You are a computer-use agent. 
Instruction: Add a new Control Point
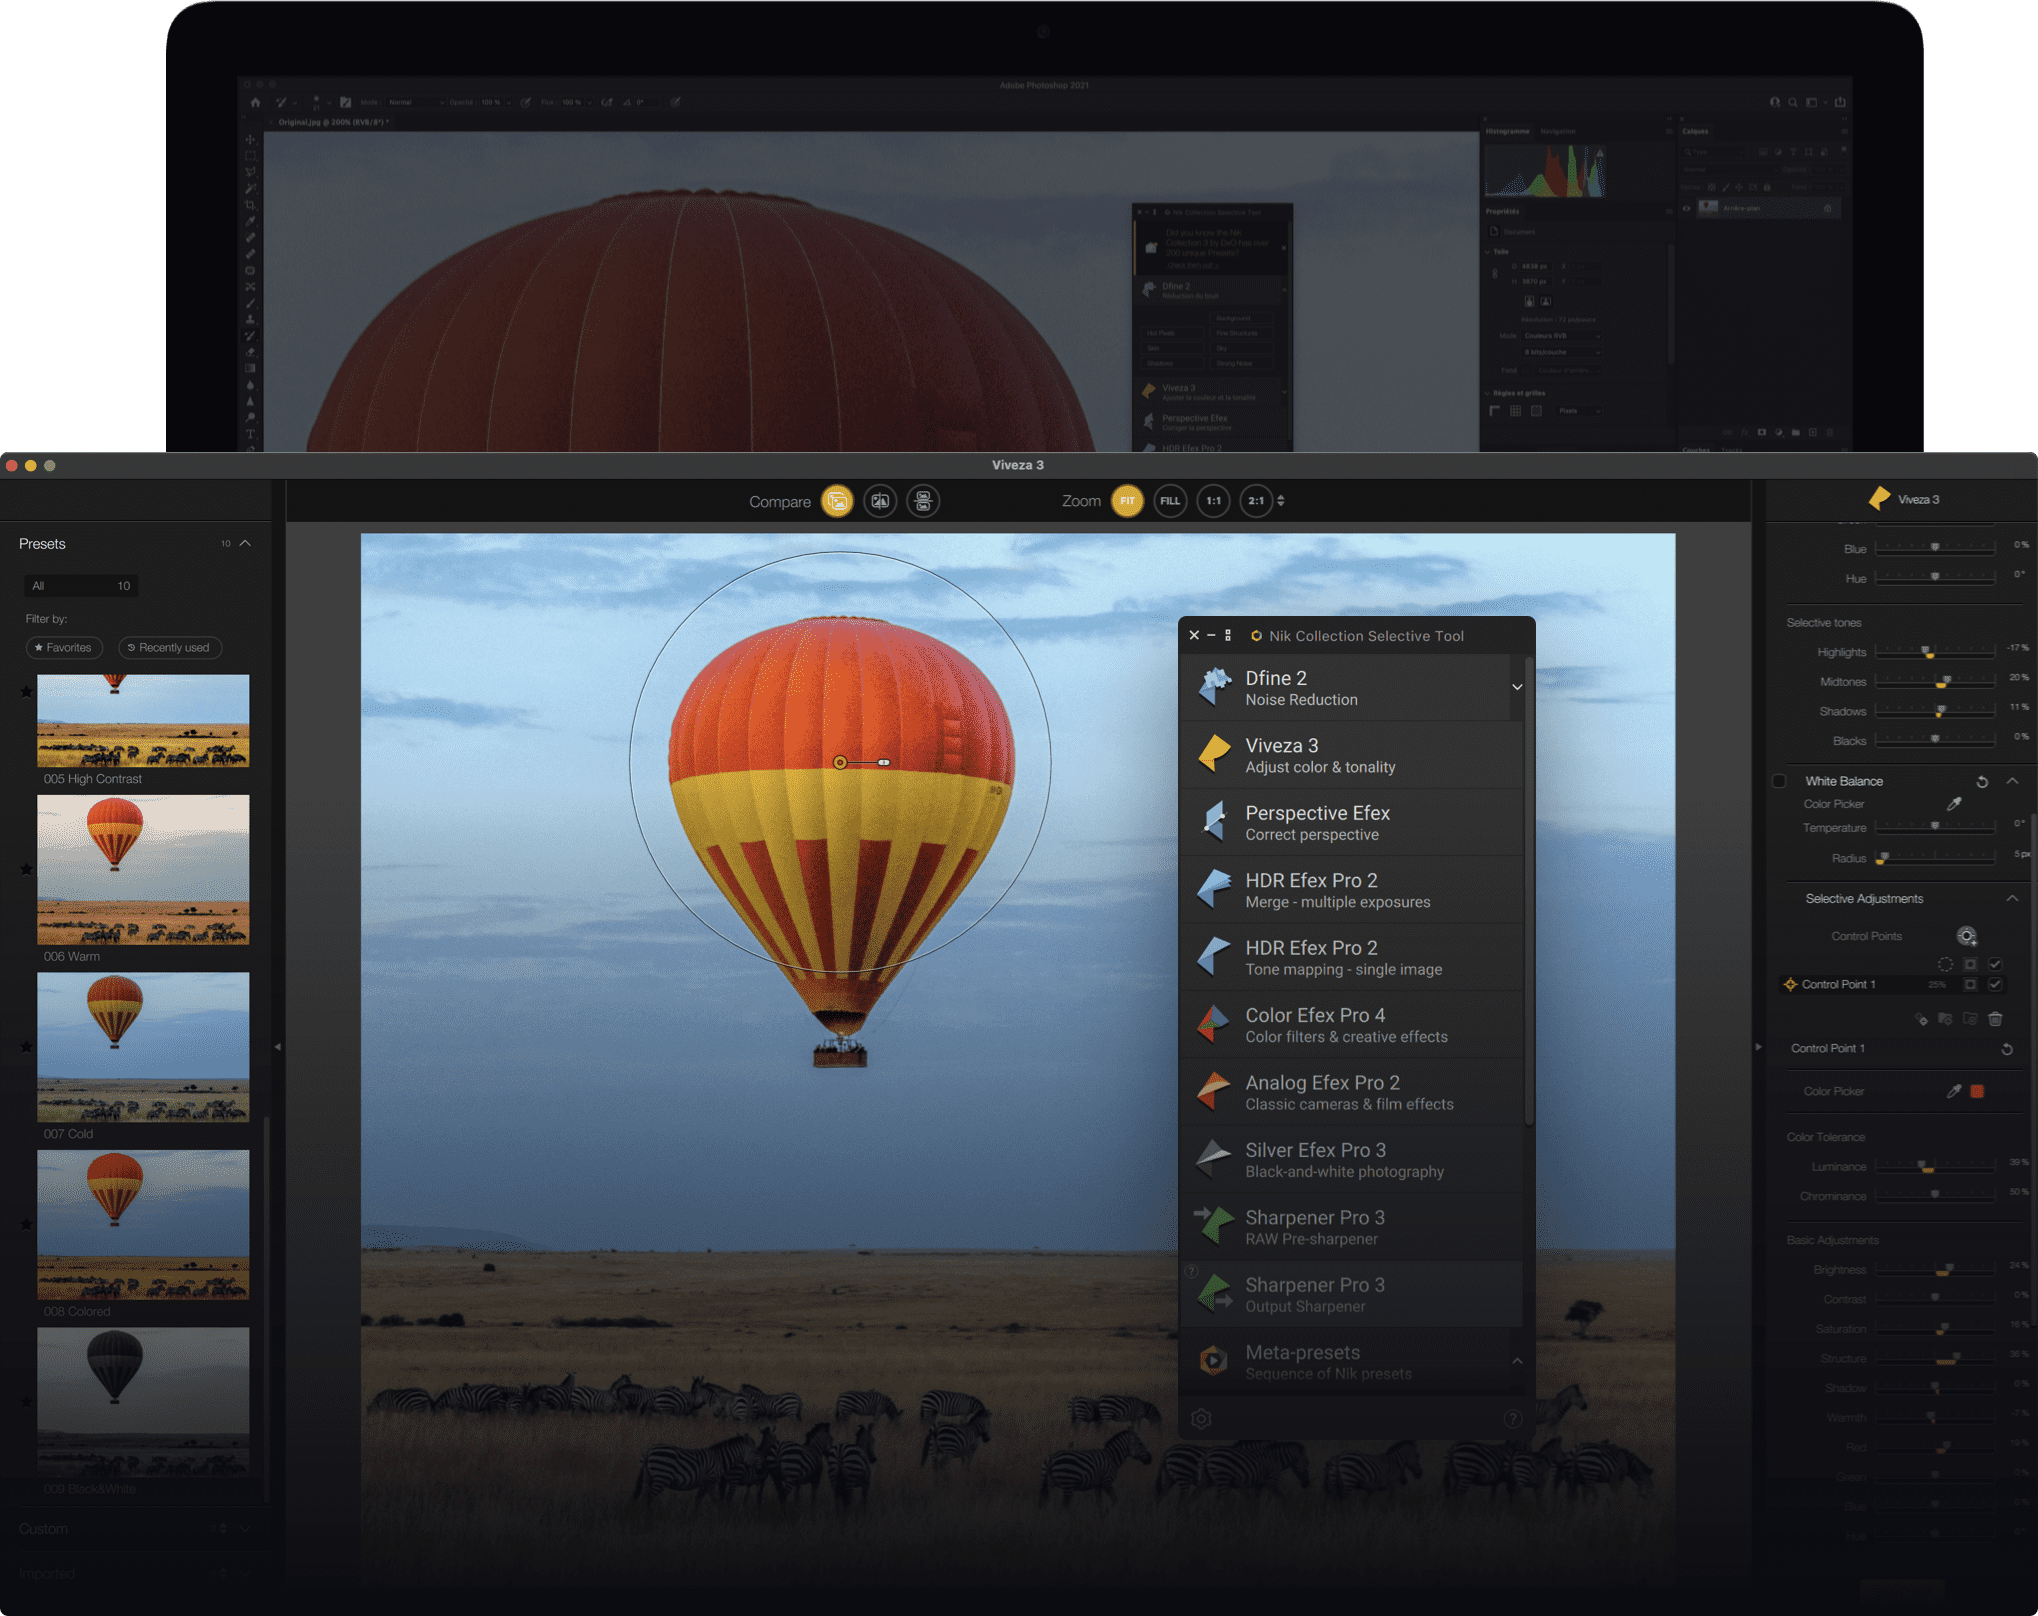(x=1966, y=936)
